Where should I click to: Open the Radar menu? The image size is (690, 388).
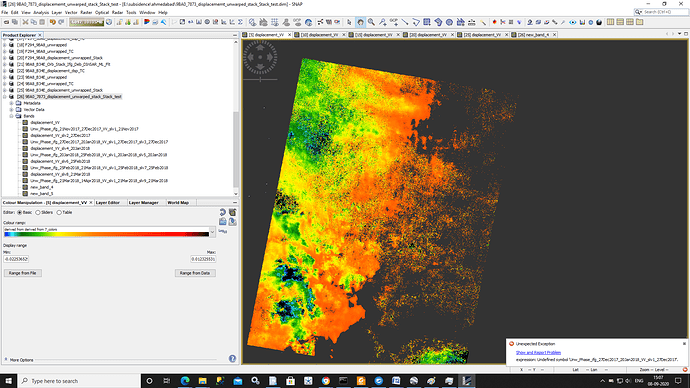(117, 13)
